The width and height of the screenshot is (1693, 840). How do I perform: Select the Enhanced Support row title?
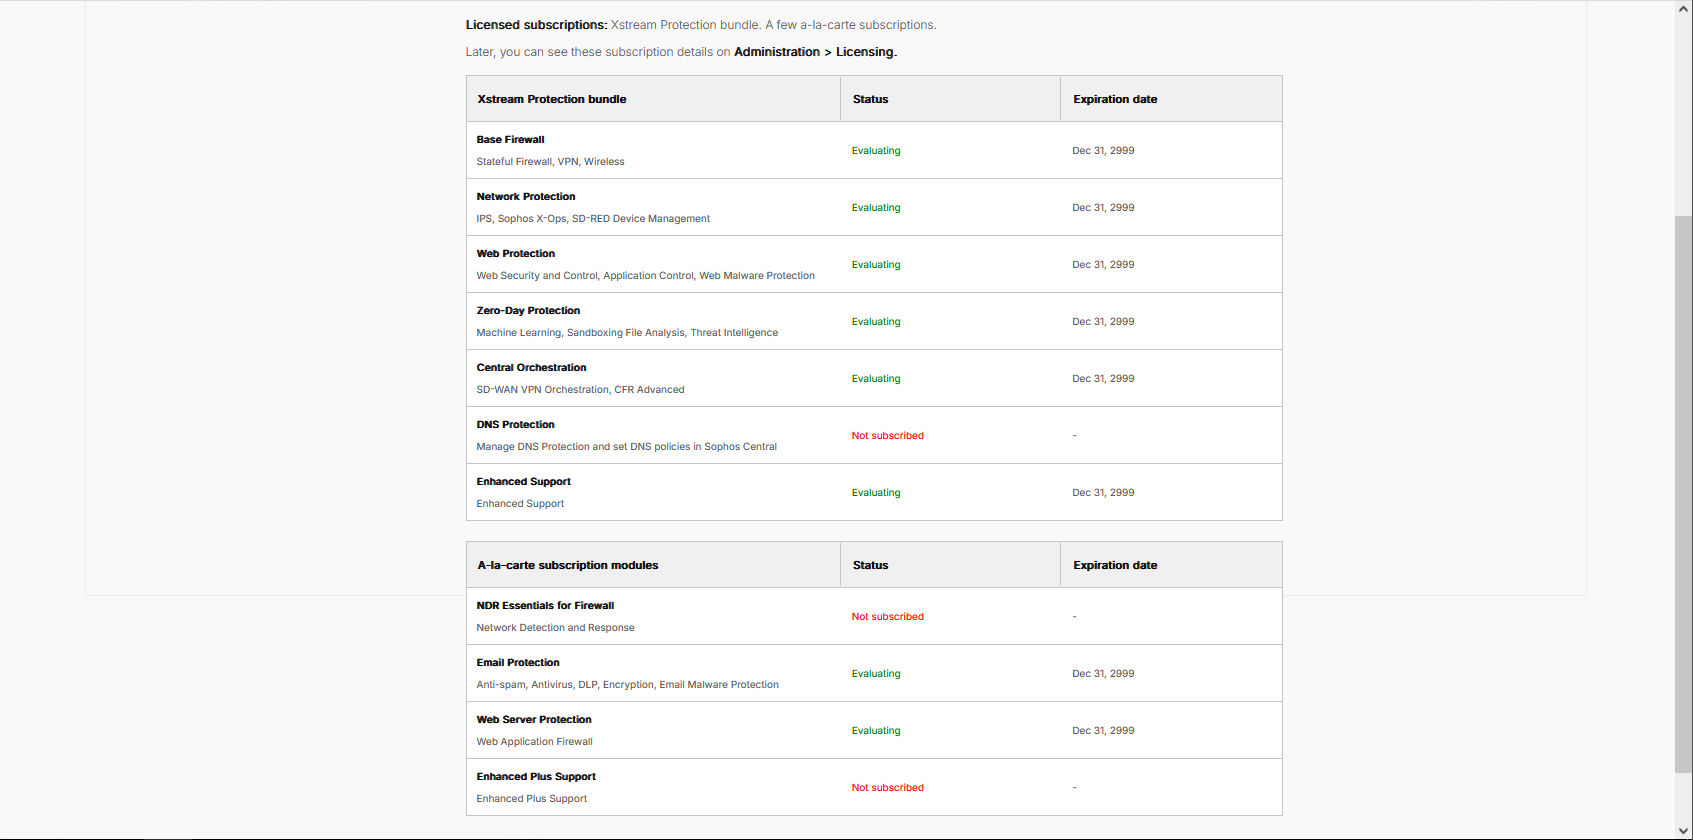click(523, 482)
